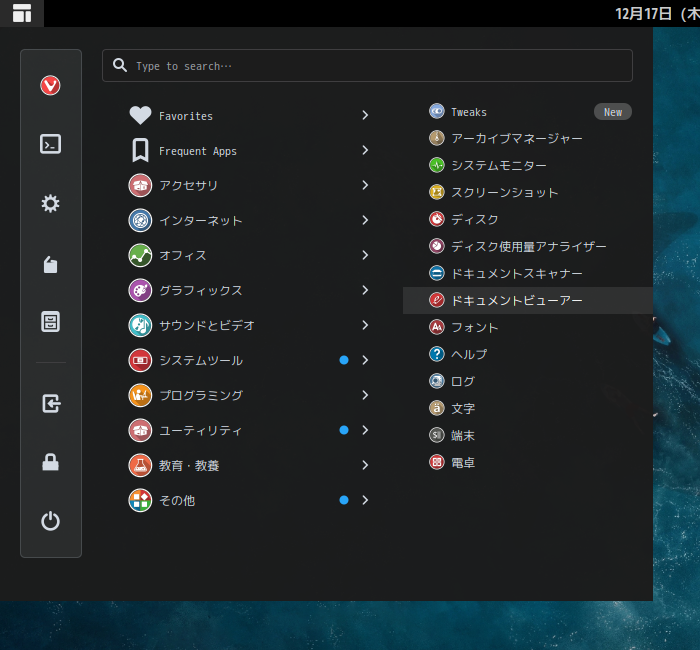
Task: Expand プログラミング chevron arrow
Action: (x=365, y=395)
